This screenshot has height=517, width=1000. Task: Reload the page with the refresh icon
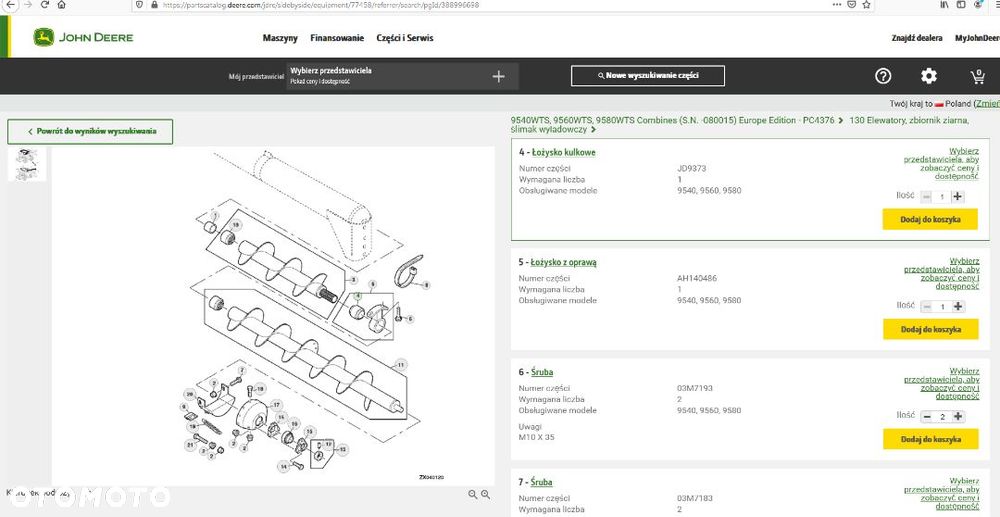tap(45, 4)
